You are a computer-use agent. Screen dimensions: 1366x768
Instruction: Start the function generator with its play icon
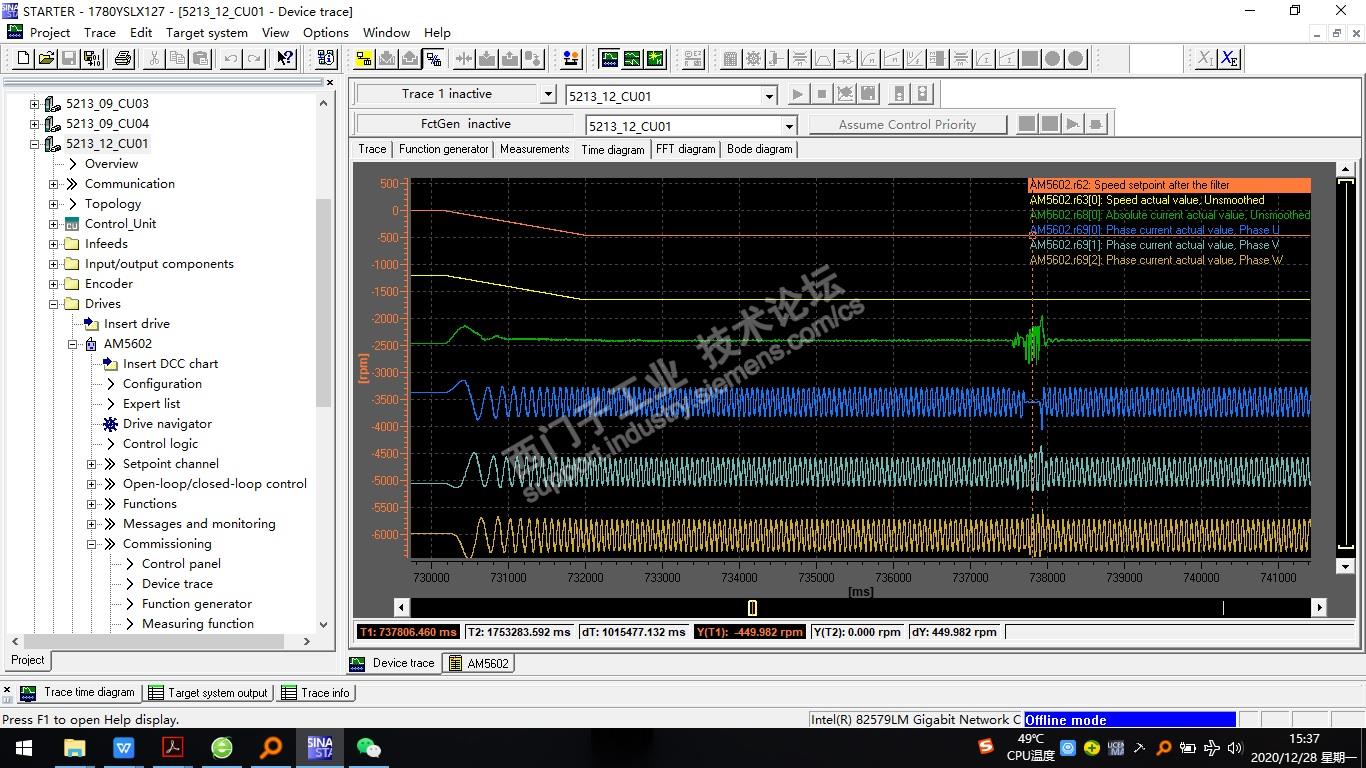1072,124
